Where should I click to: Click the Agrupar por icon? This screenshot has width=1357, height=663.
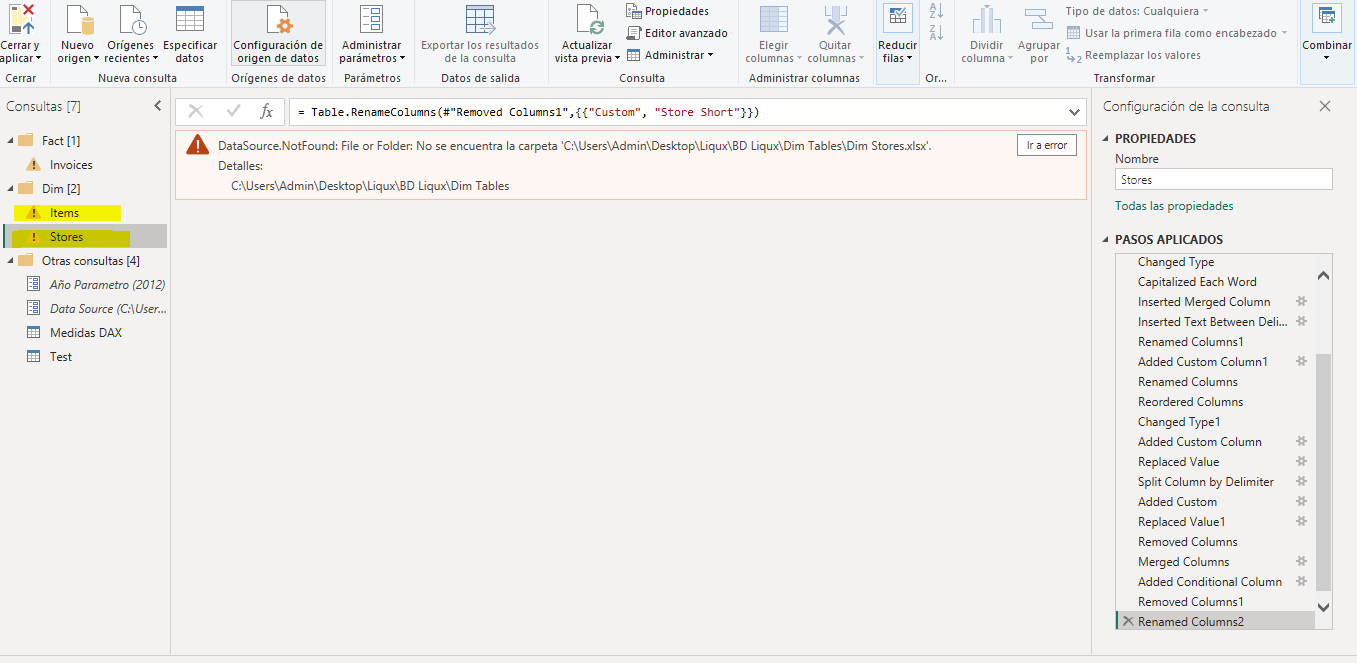[x=1039, y=22]
